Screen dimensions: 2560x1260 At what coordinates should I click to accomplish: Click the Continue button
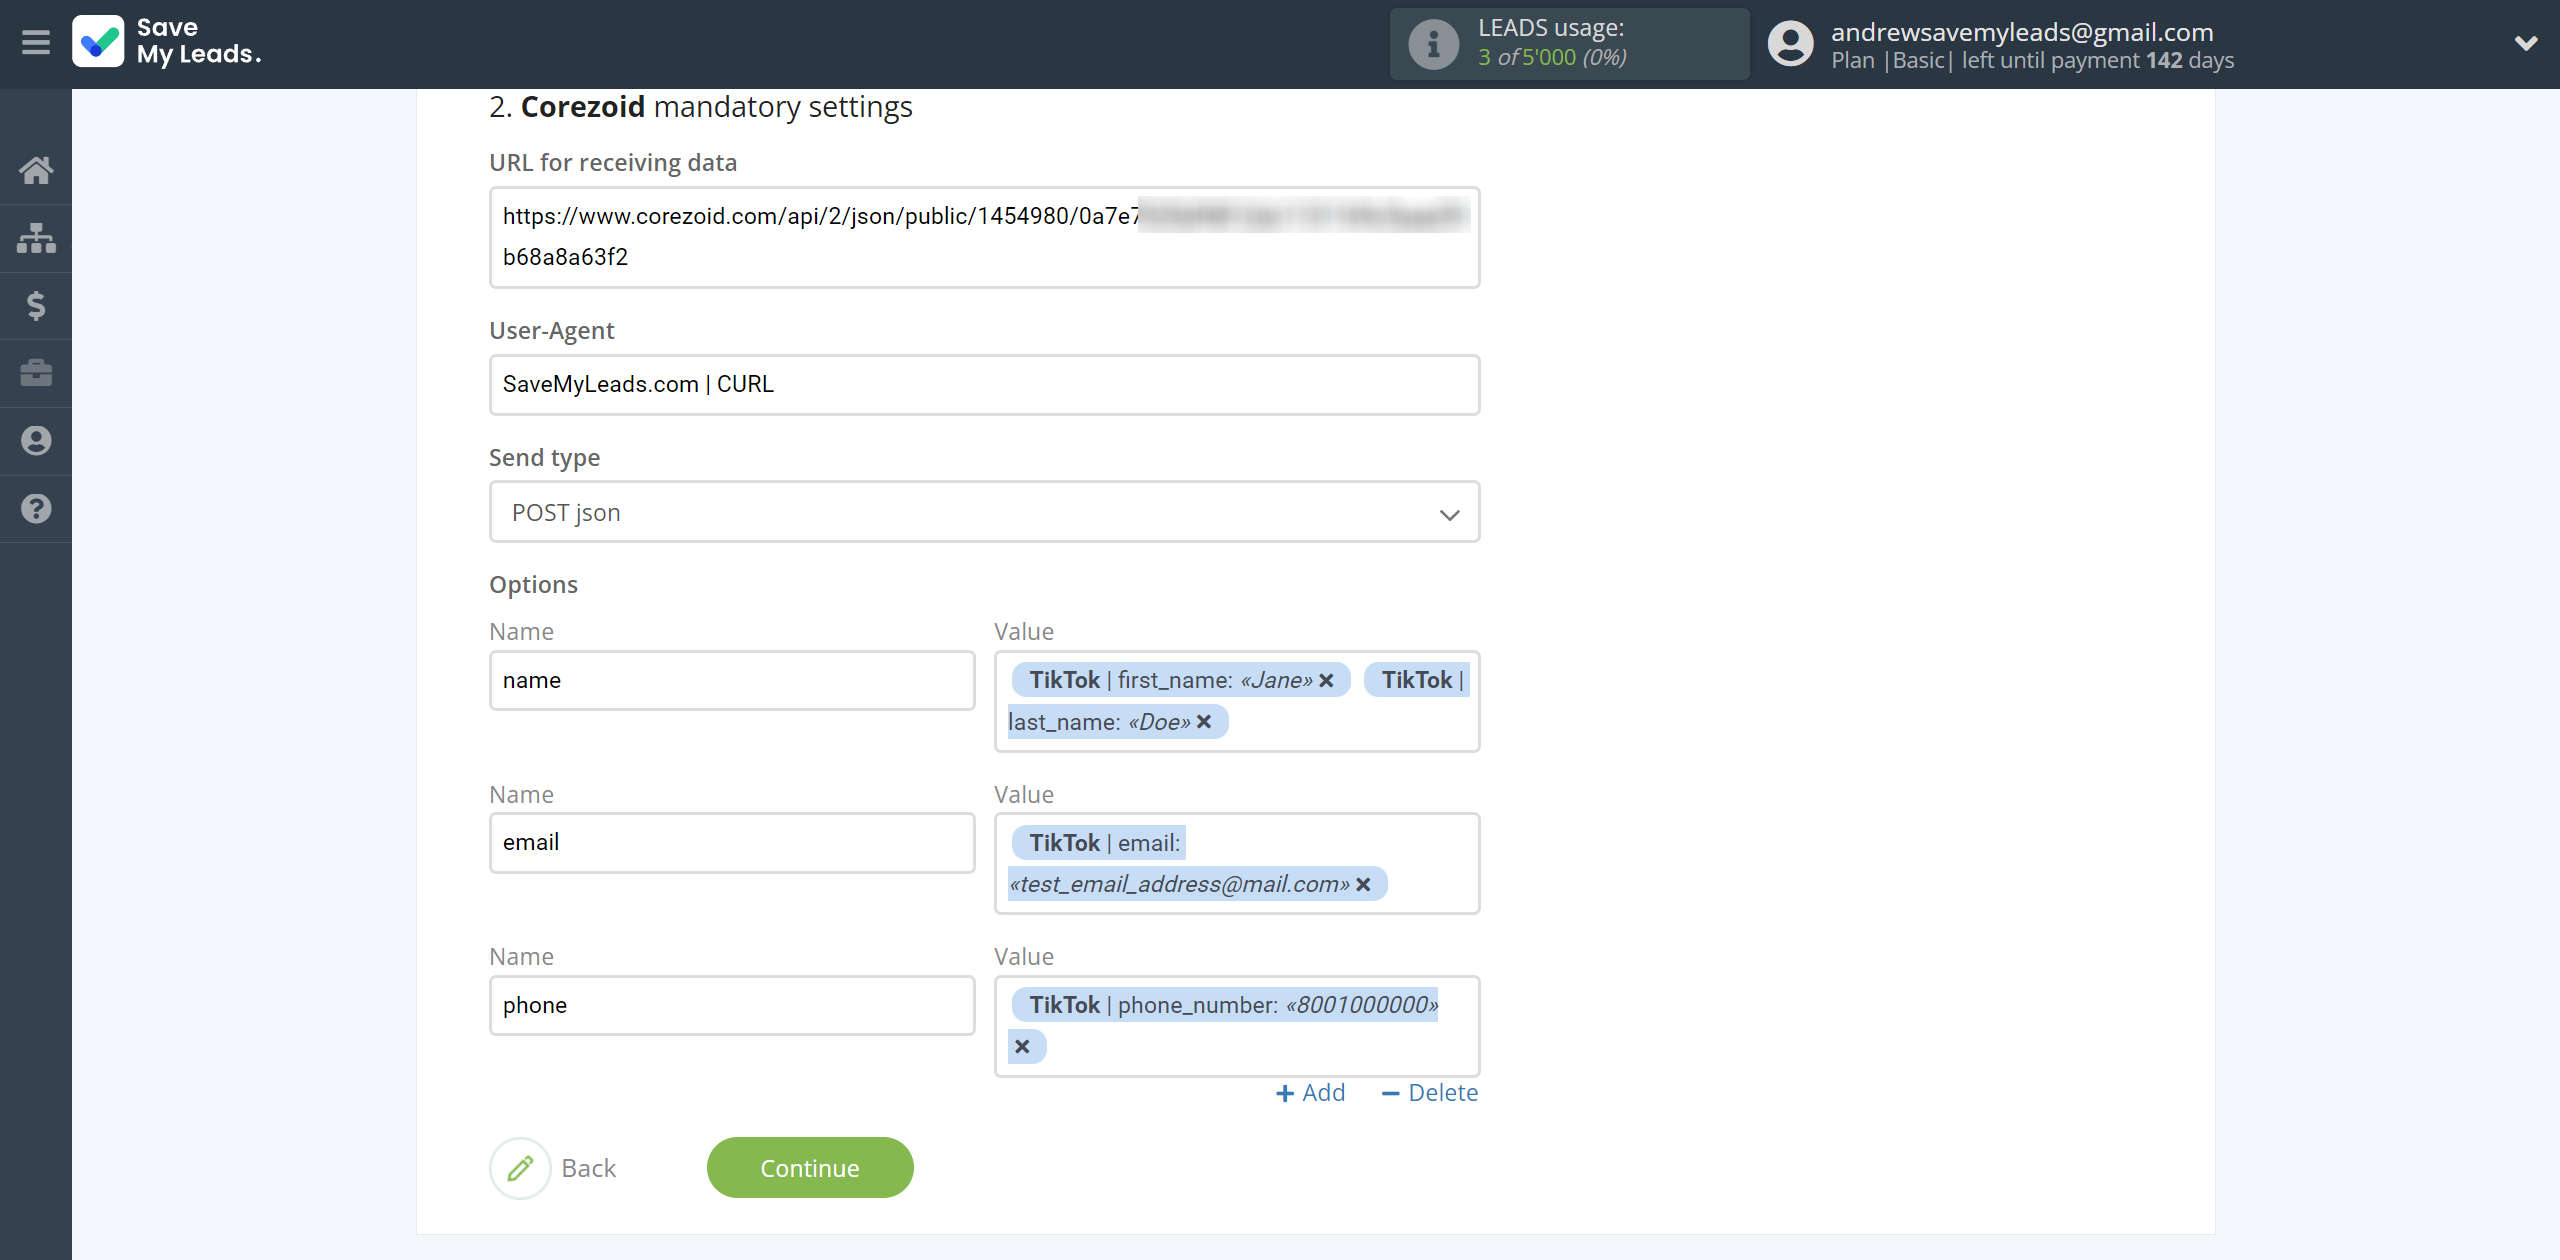pos(810,1168)
